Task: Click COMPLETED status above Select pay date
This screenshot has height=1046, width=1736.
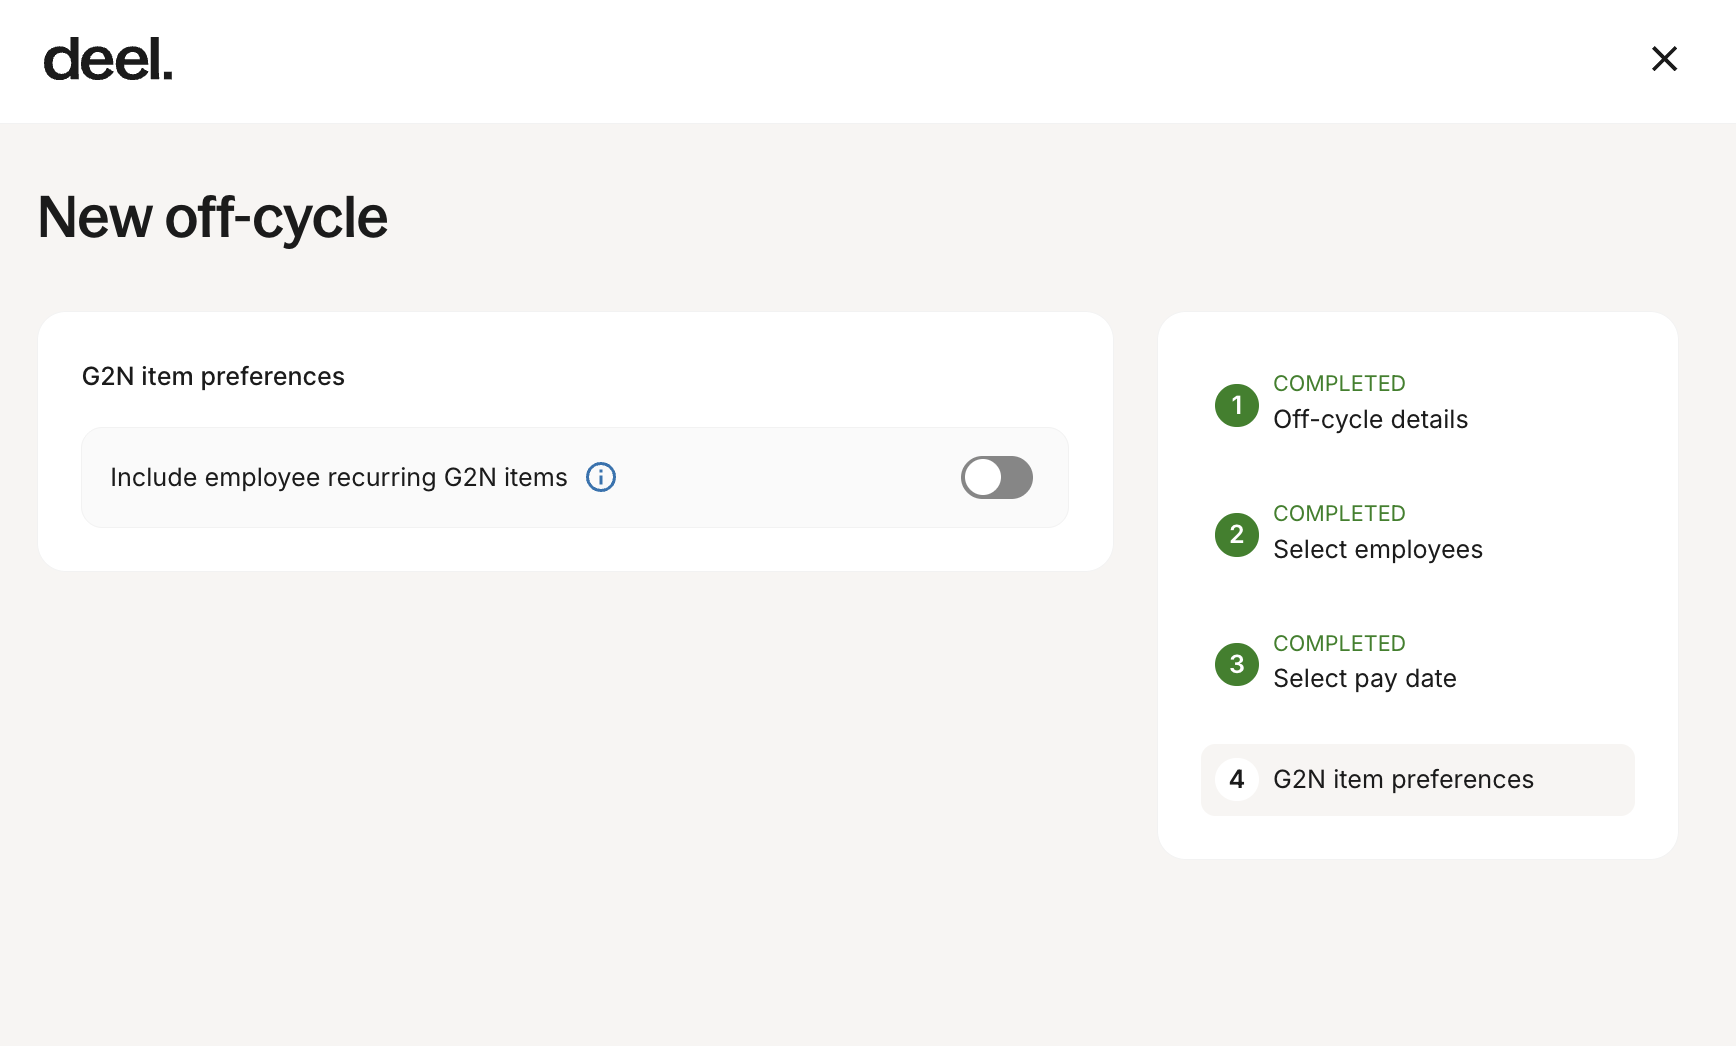Action: click(1339, 644)
